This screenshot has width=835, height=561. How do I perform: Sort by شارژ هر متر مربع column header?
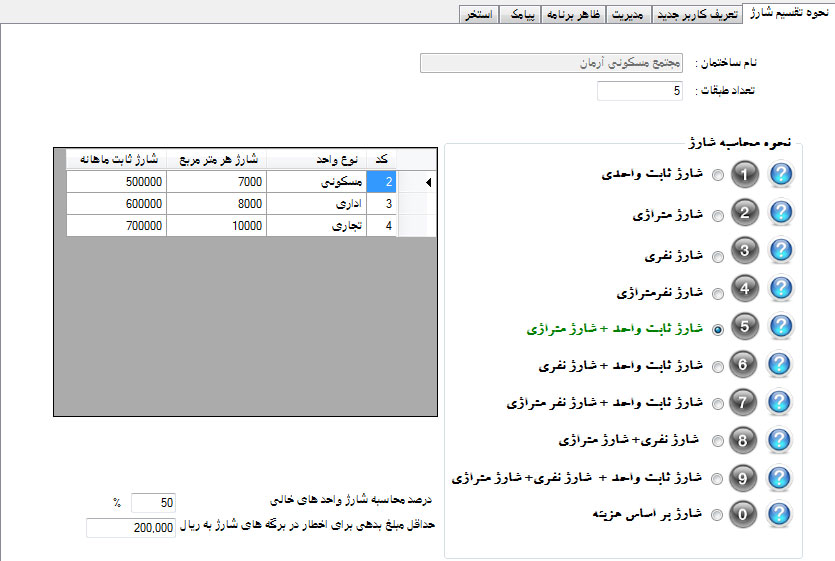click(x=217, y=159)
